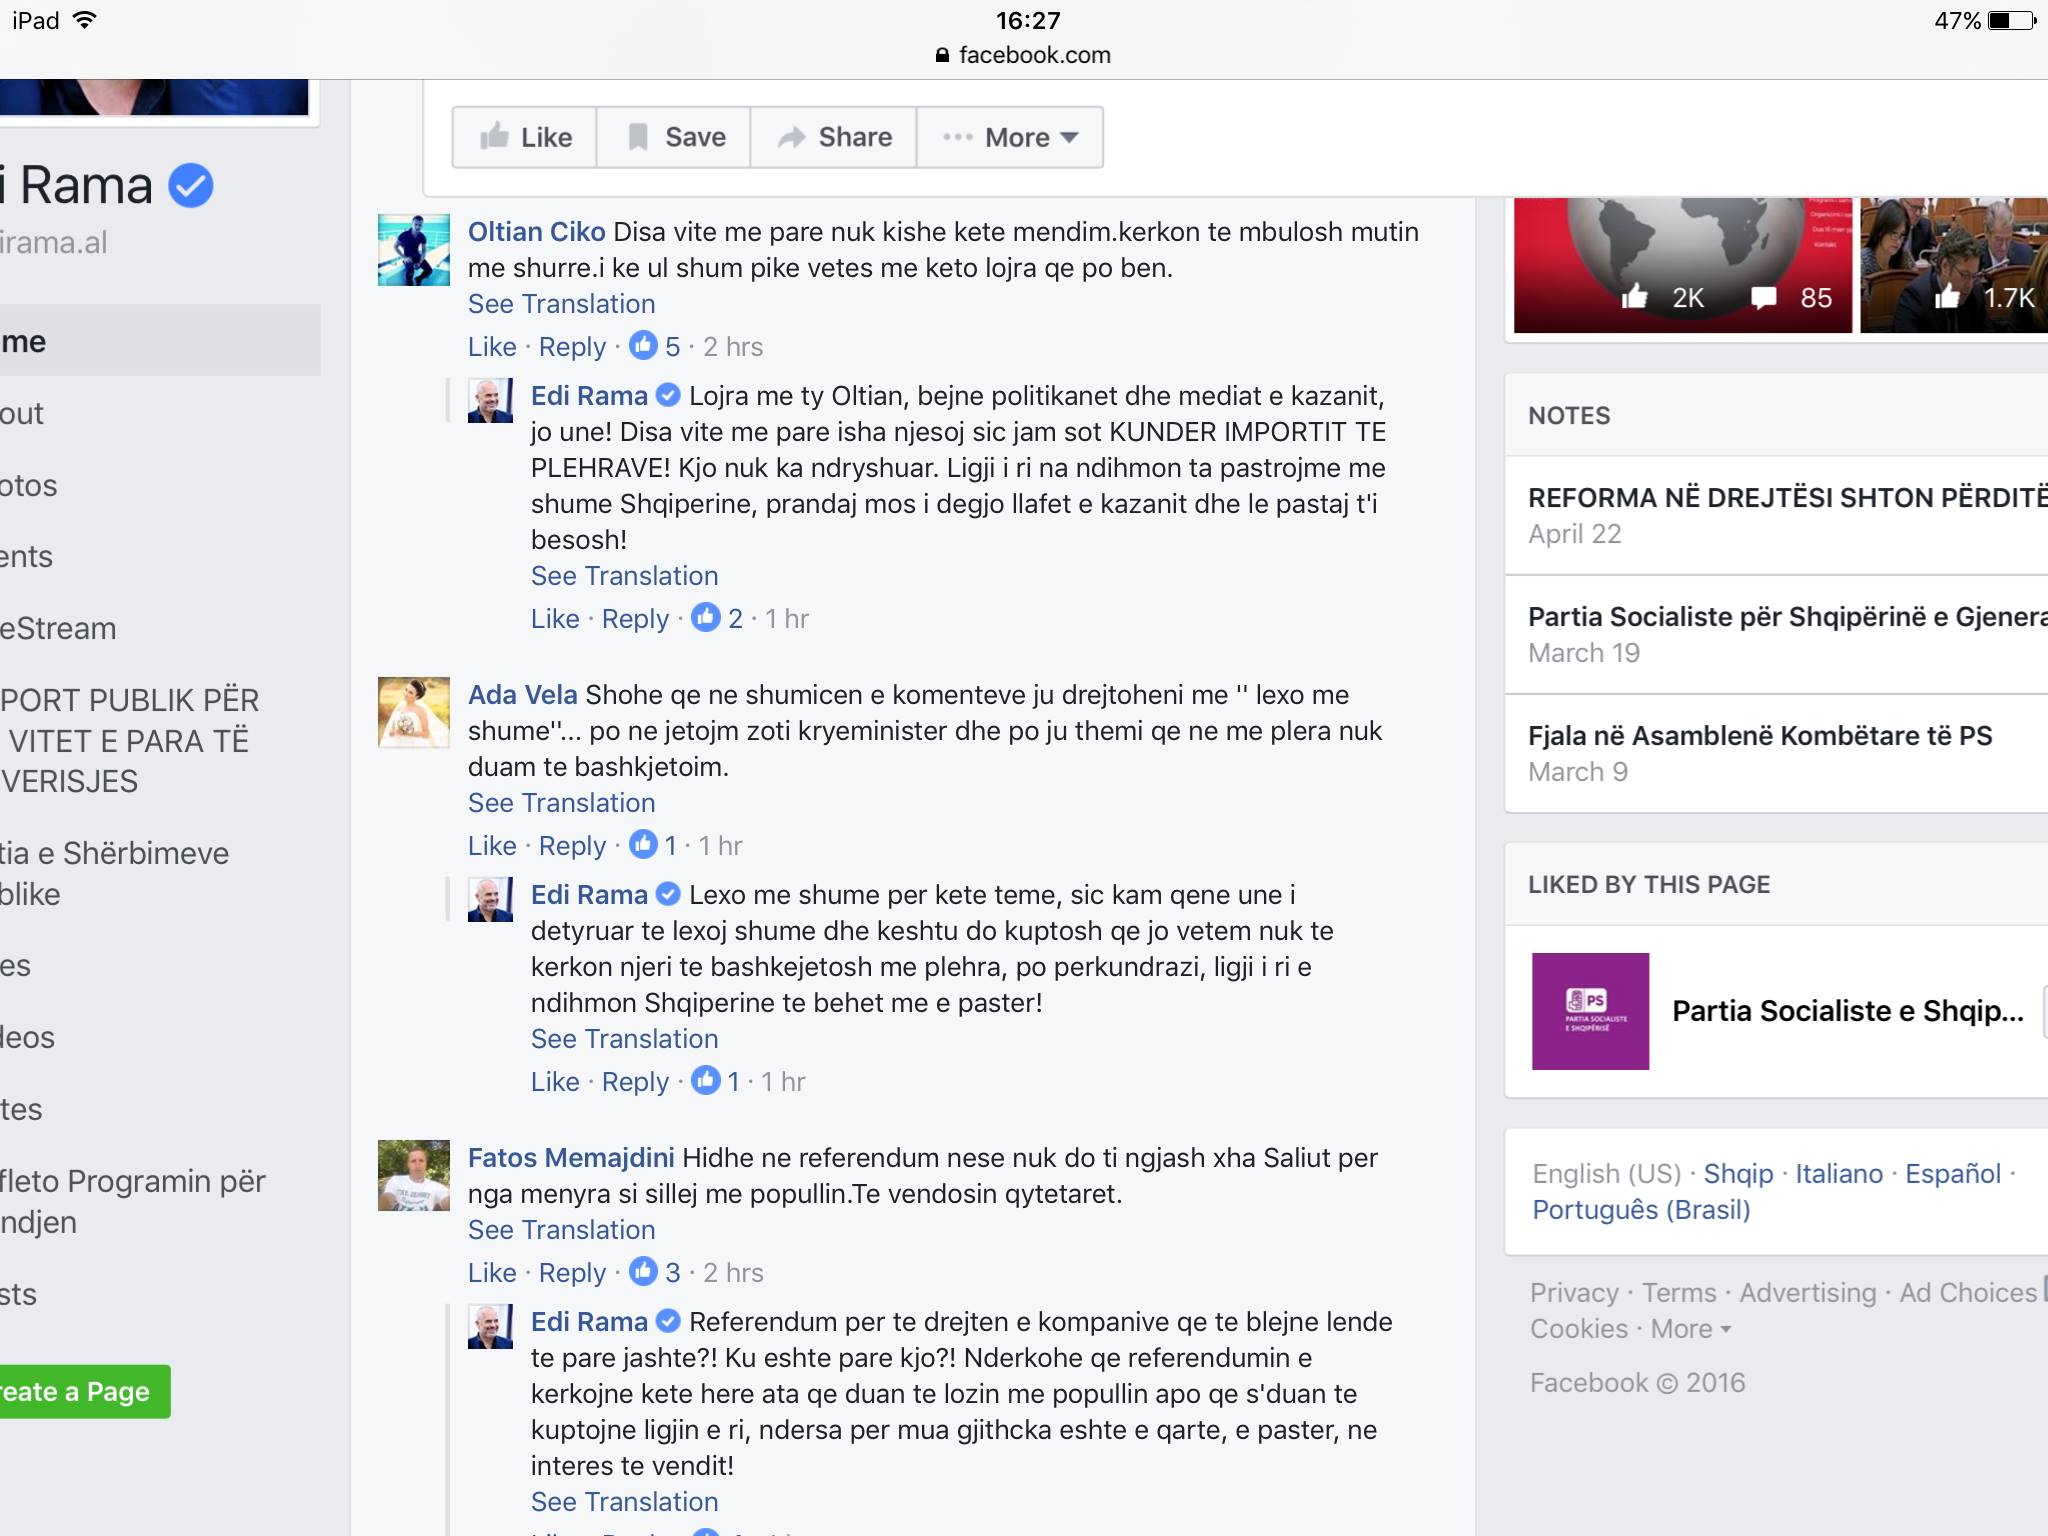
Task: Open the April 22 reform note
Action: (x=1776, y=515)
